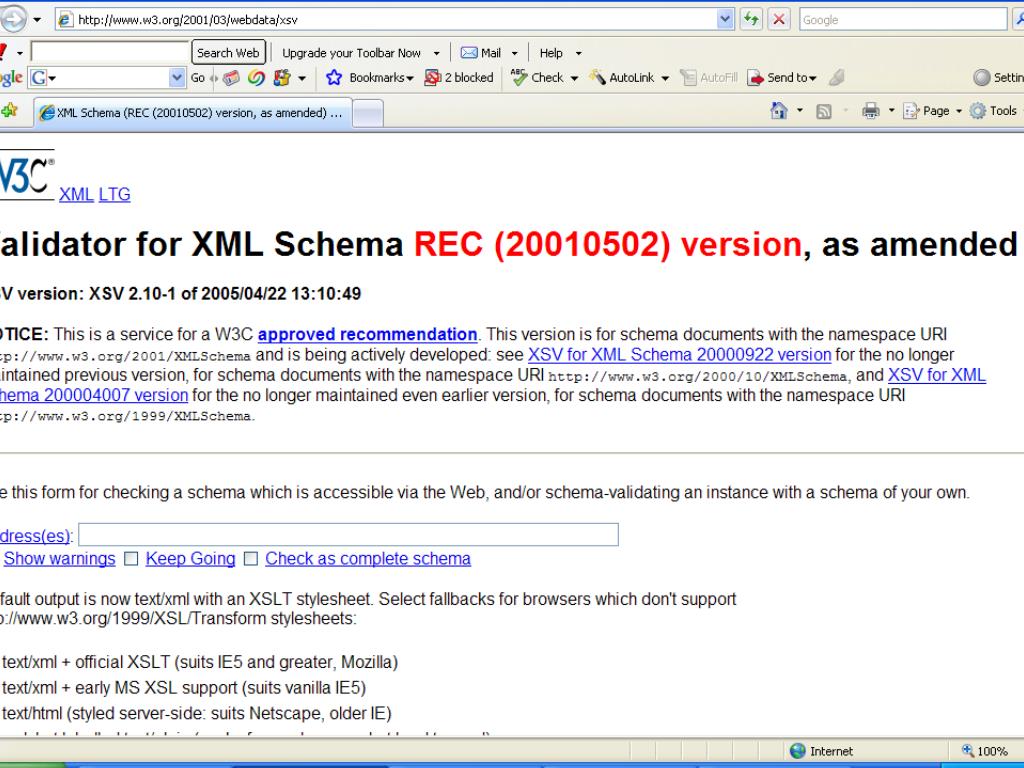Click the 2 blocked popup blocker icon
Image resolution: width=1024 pixels, height=768 pixels.
(x=432, y=78)
